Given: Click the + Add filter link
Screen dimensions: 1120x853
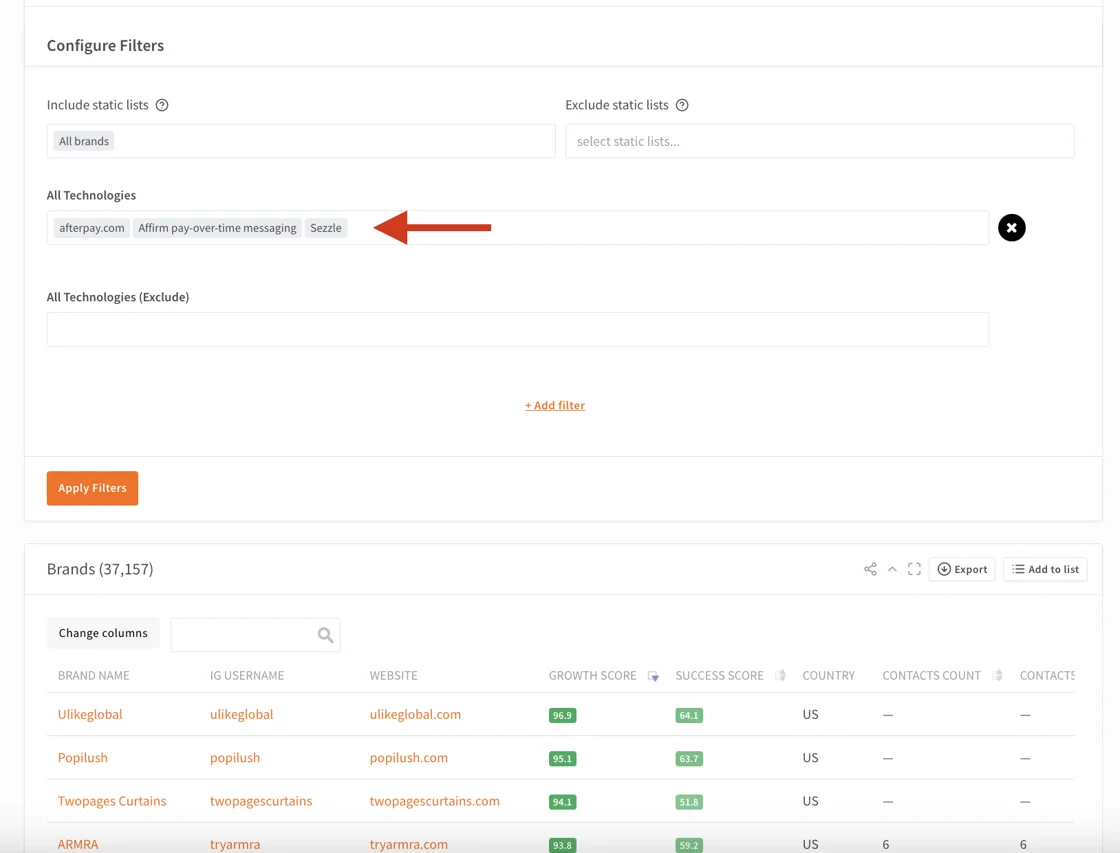Looking at the screenshot, I should coord(555,405).
